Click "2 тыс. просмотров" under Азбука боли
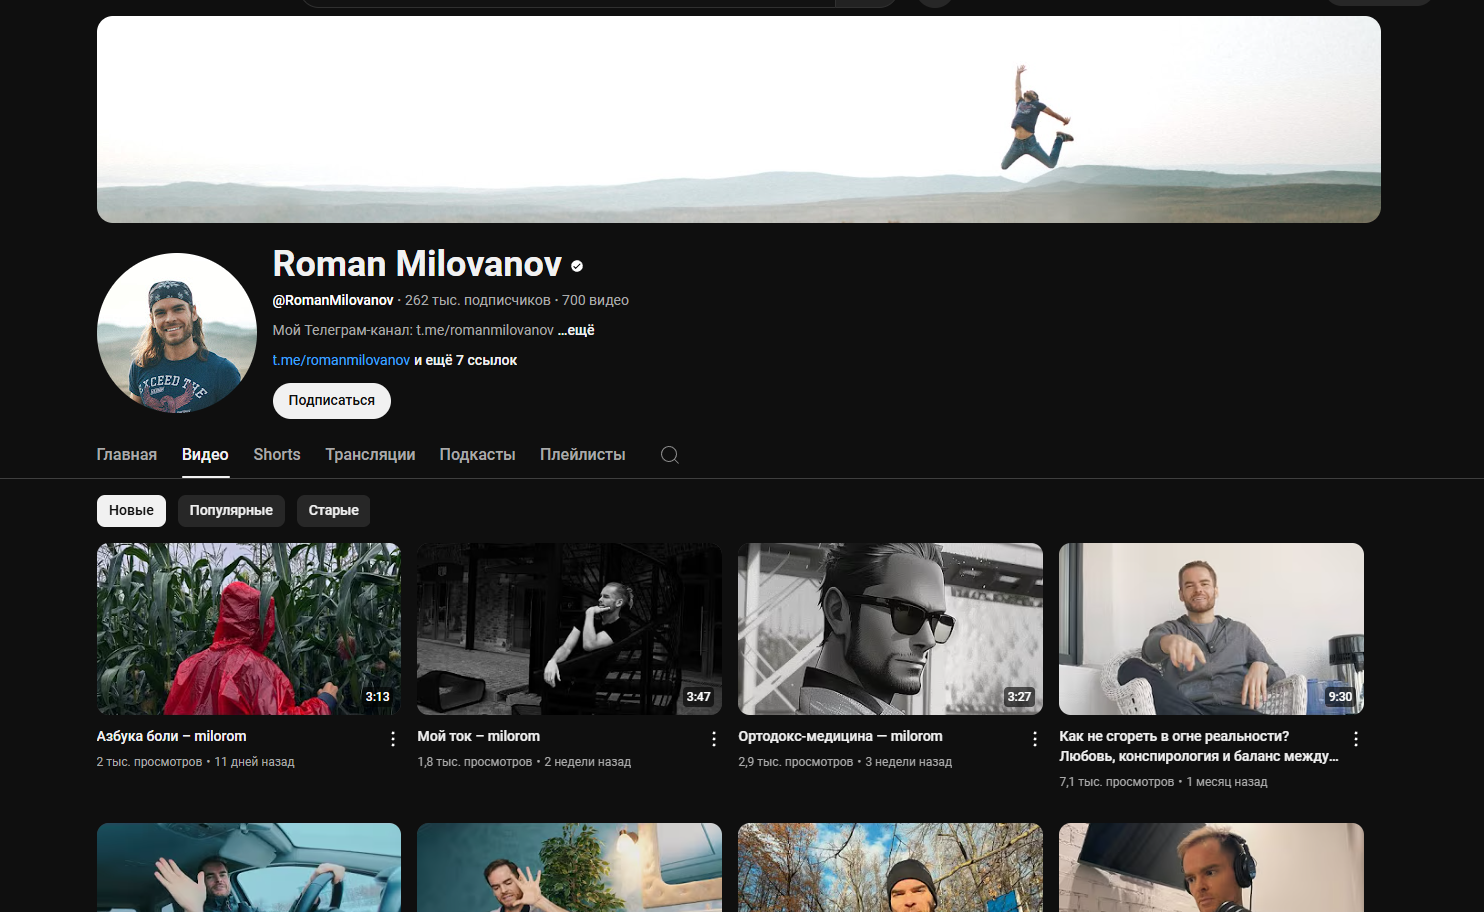 149,762
